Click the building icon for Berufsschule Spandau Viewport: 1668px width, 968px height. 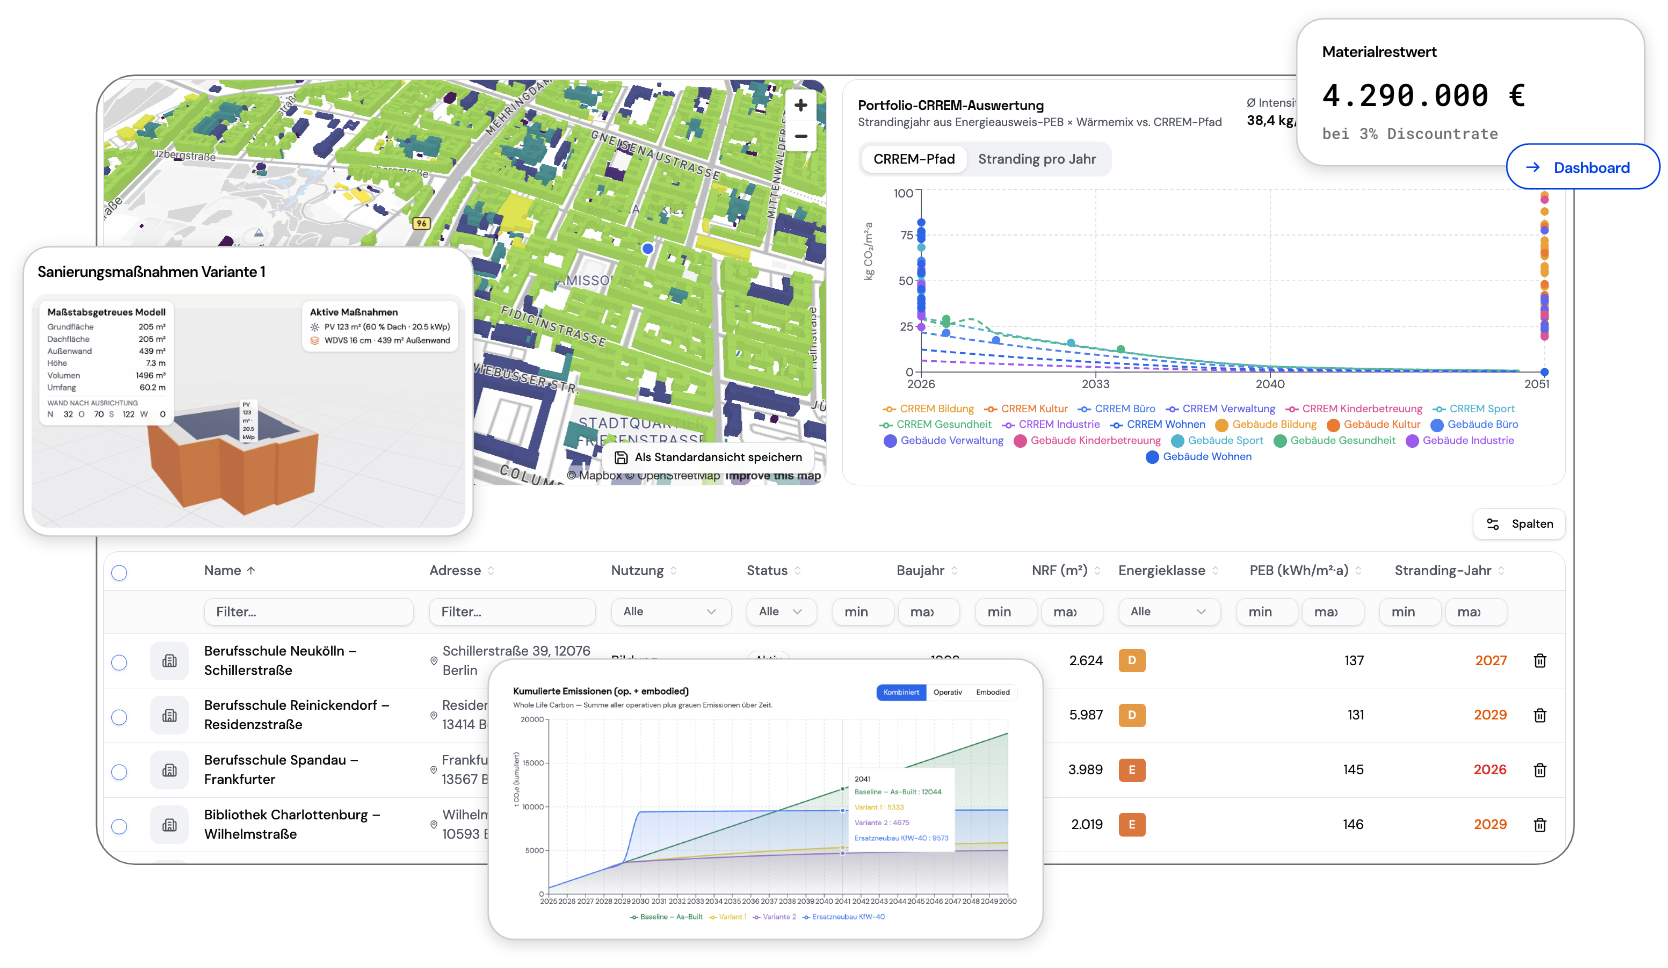click(169, 771)
